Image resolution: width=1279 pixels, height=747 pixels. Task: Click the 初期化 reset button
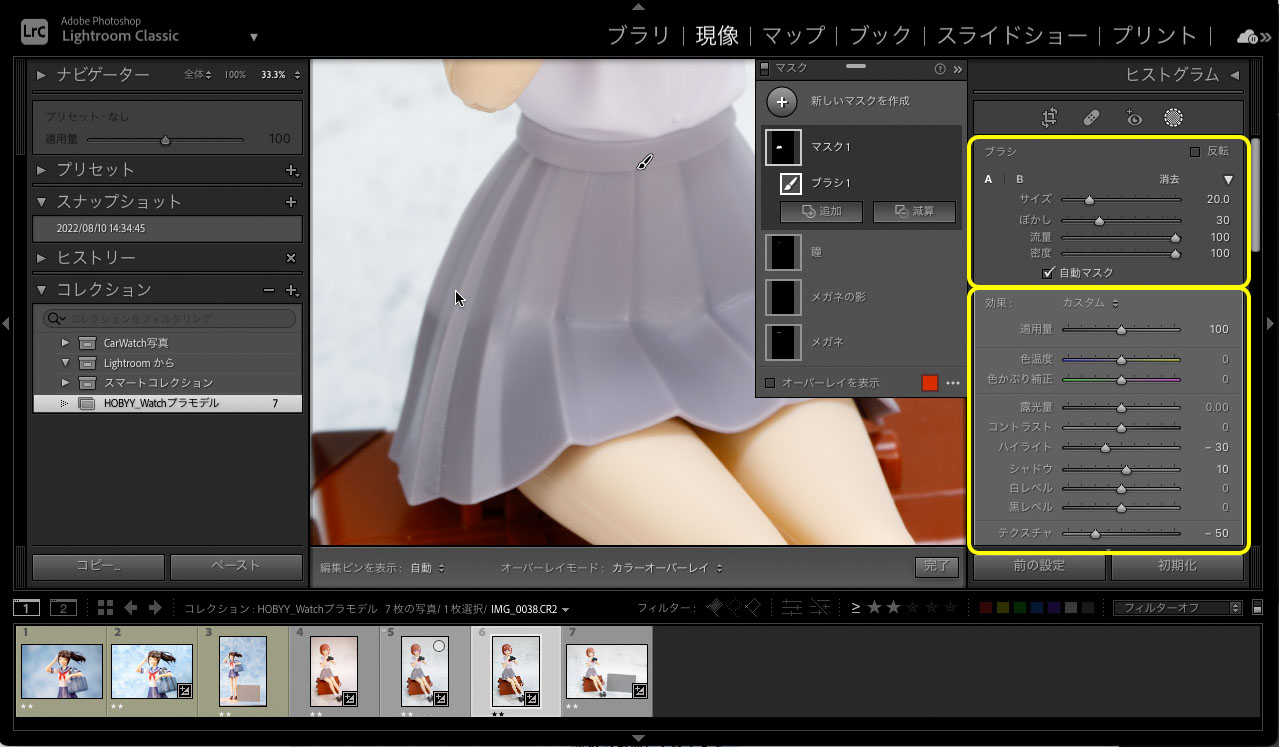pos(1177,565)
